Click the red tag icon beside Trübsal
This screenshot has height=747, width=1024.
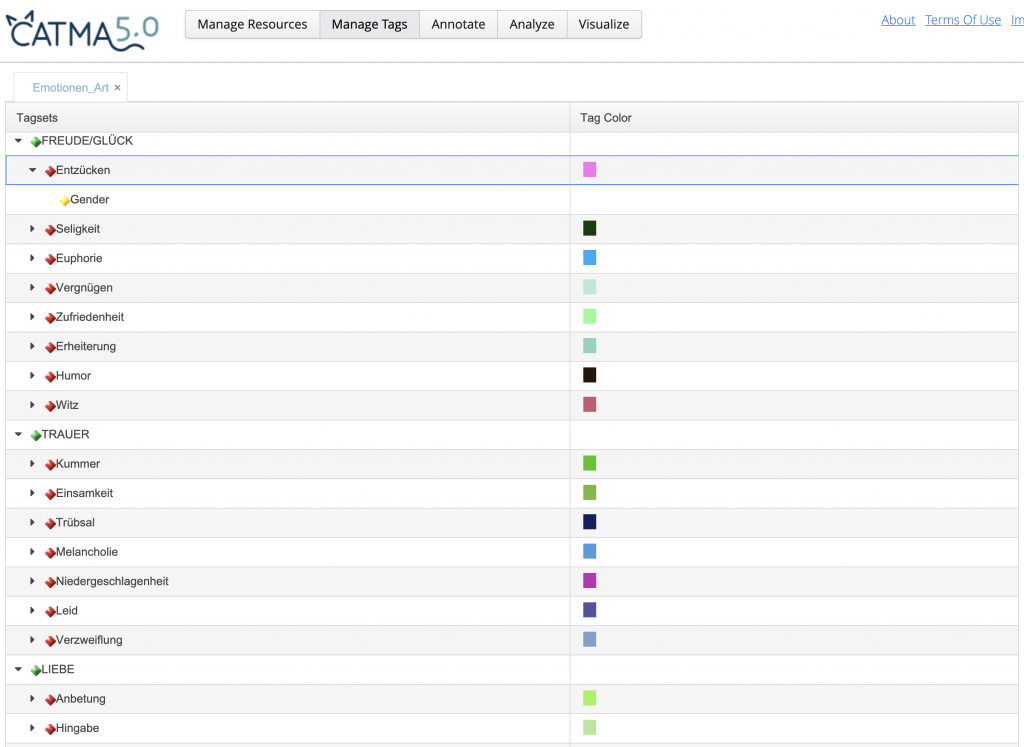click(50, 524)
